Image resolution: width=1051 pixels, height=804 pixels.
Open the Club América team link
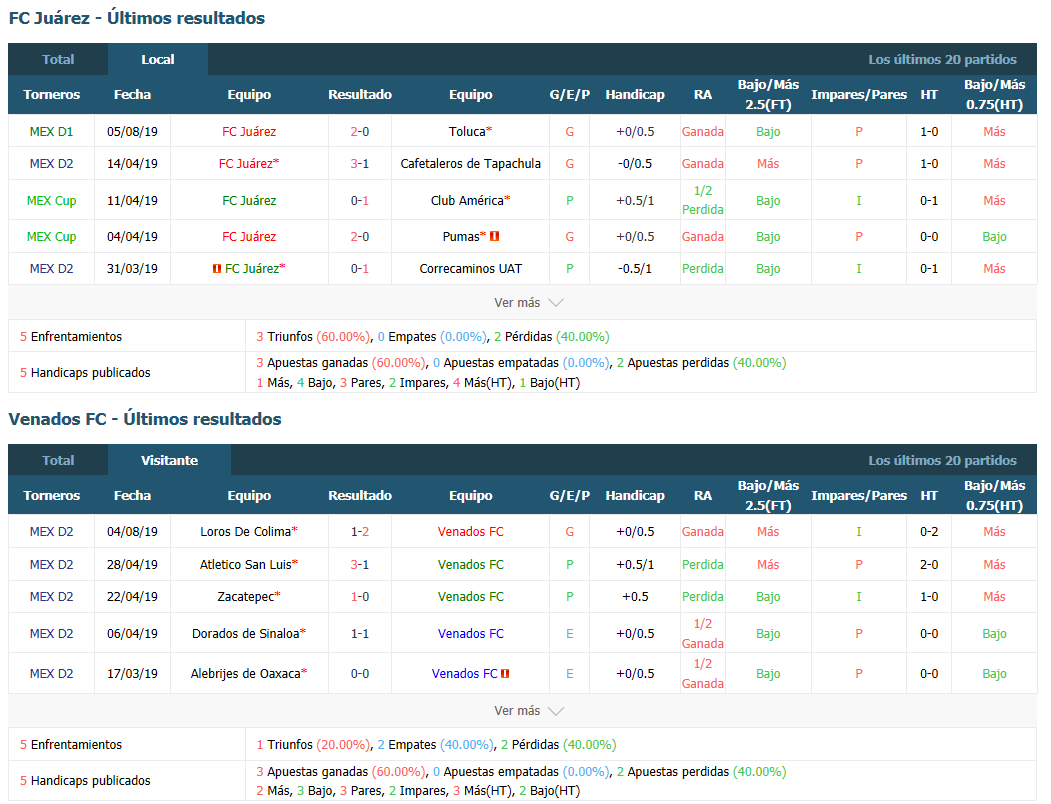(x=467, y=200)
